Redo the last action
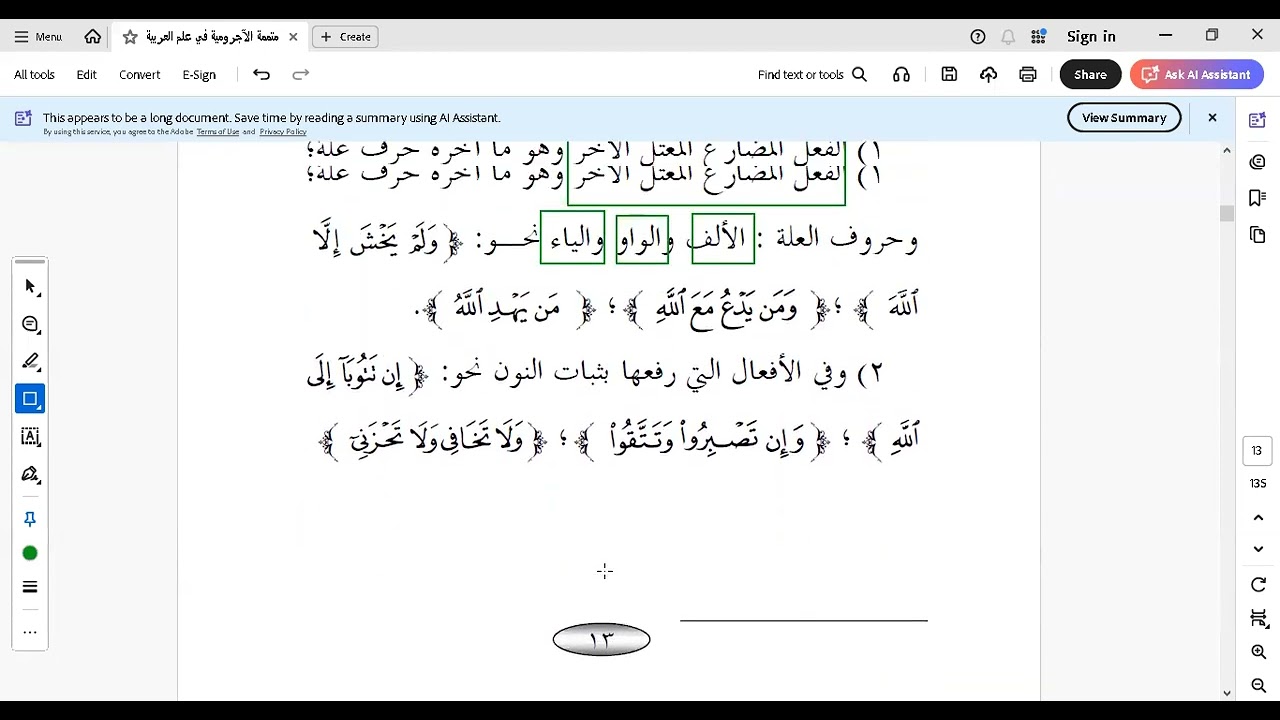This screenshot has width=1280, height=720. click(301, 75)
